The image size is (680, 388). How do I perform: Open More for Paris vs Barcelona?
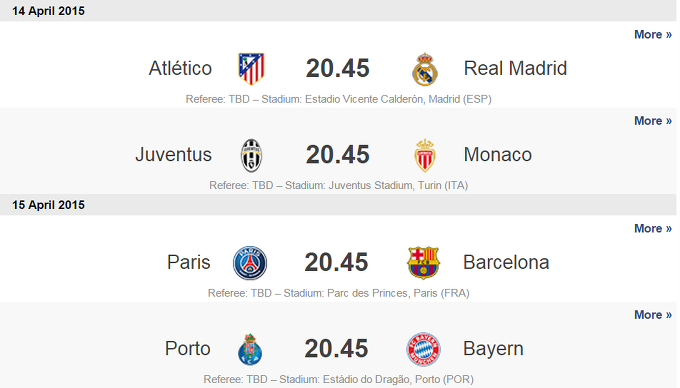pos(653,228)
